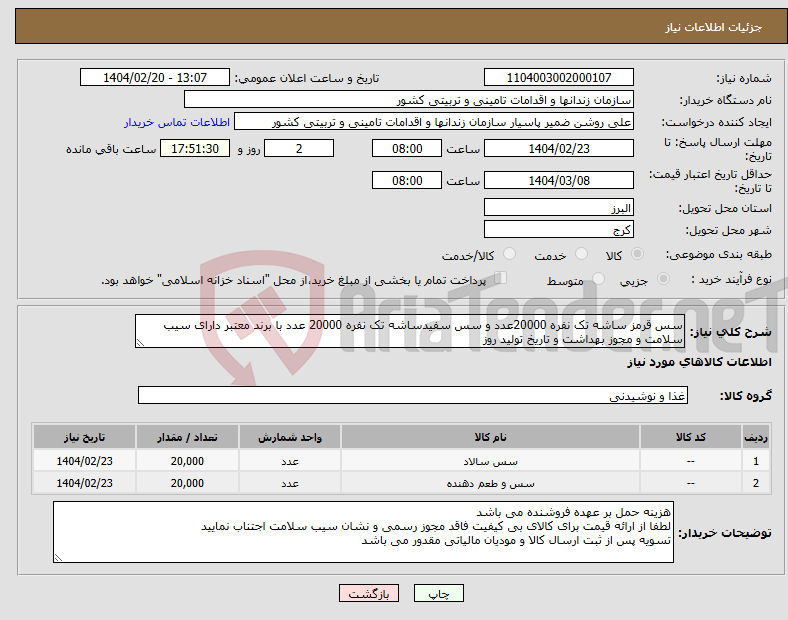788x620 pixels.
Task: Click the طبقه بندی موضوعی label
Action: pyautogui.click(x=719, y=255)
